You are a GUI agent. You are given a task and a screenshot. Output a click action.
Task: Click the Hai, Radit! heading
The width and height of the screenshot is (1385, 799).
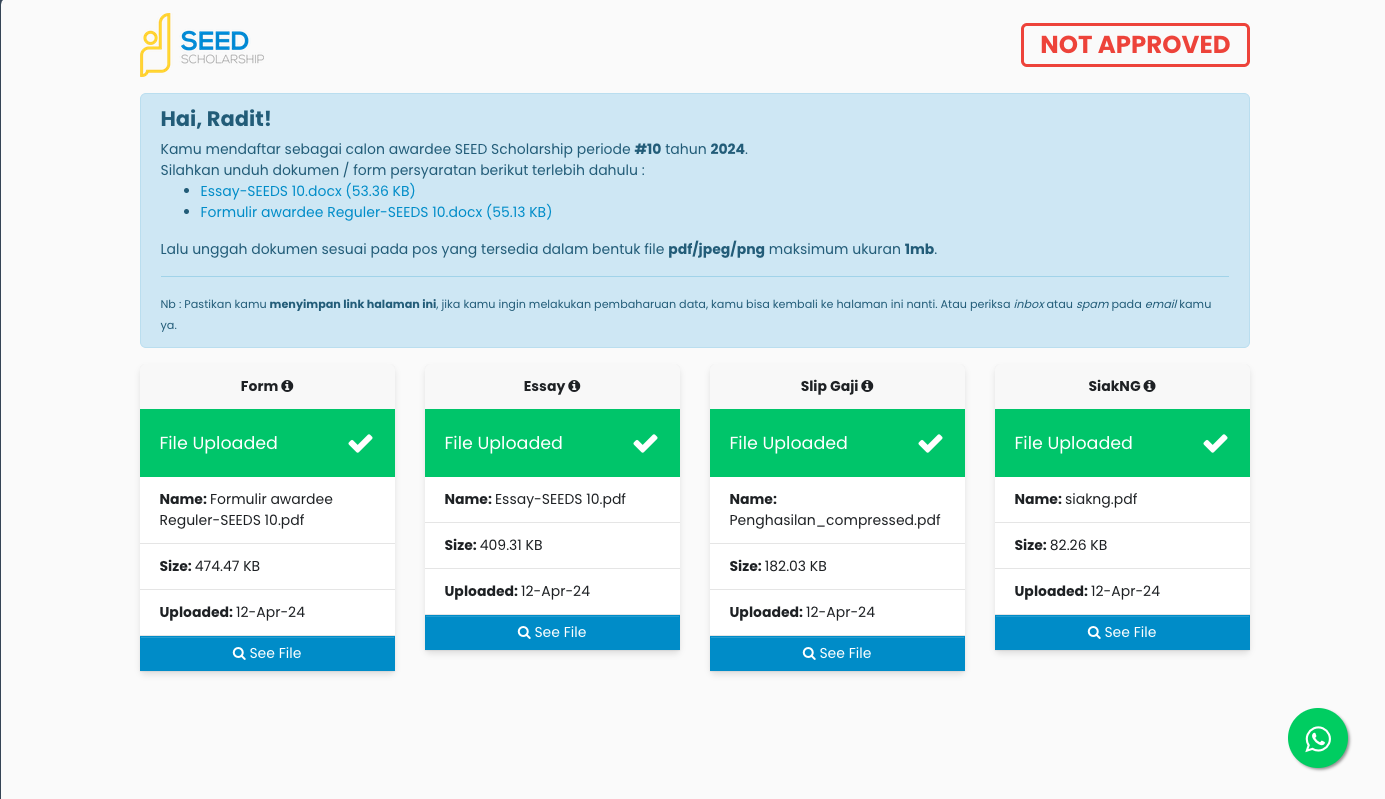216,119
